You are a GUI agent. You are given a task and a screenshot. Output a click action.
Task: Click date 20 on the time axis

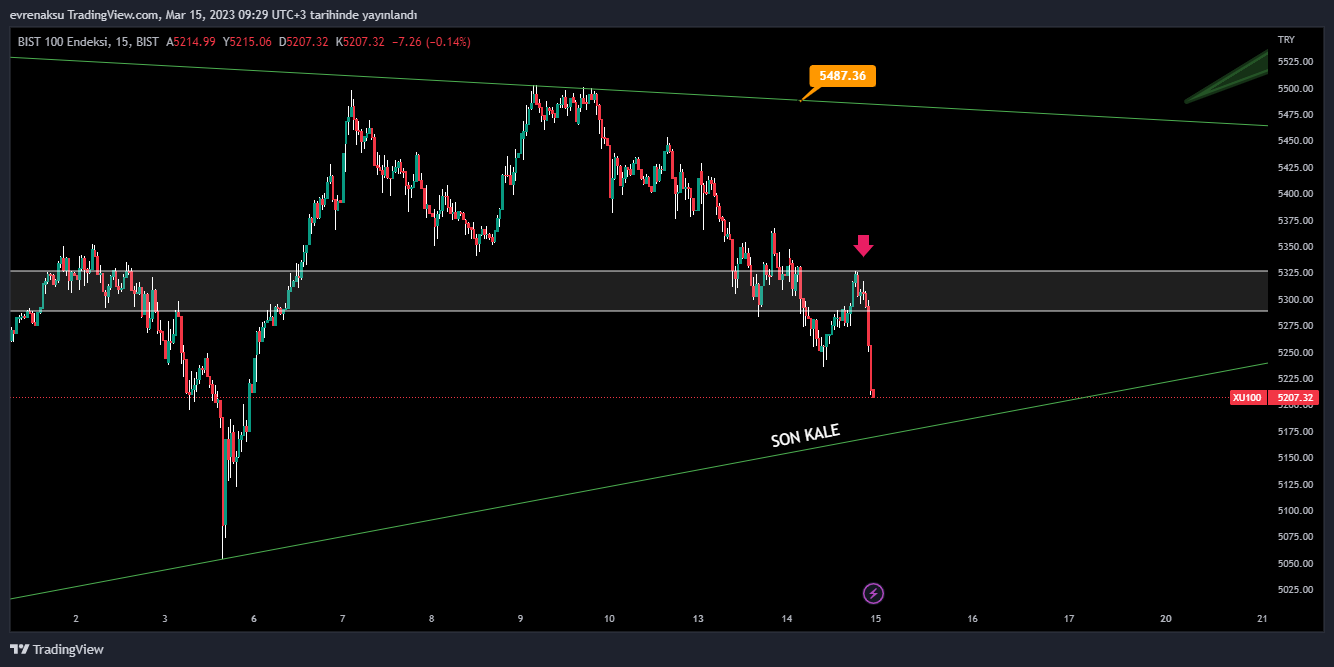[1166, 619]
